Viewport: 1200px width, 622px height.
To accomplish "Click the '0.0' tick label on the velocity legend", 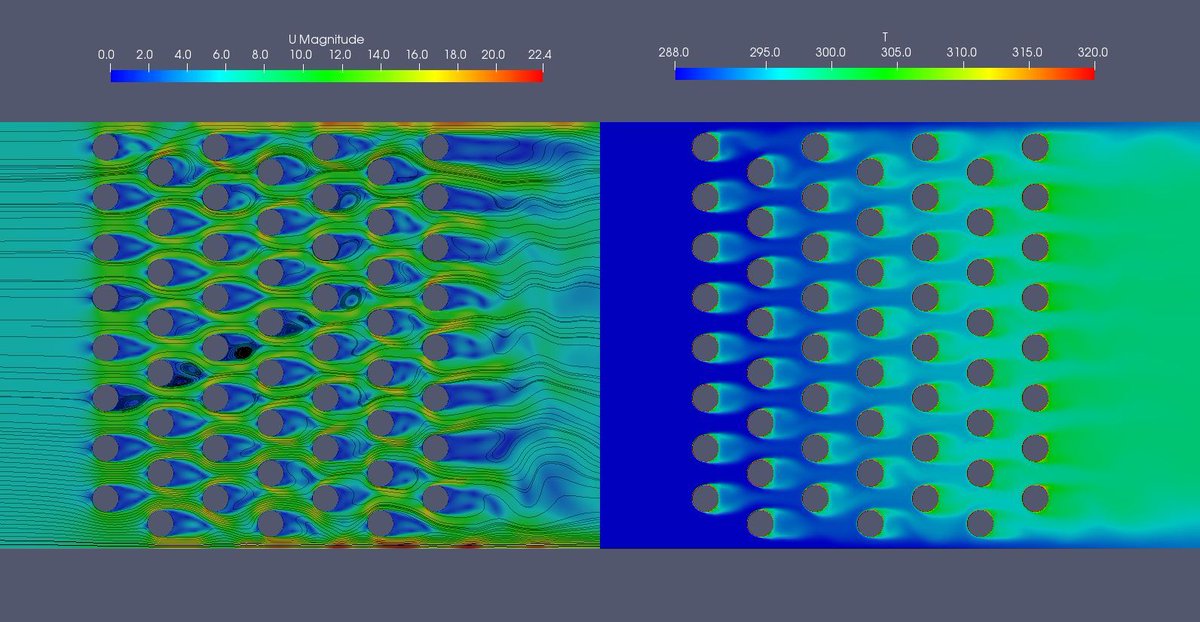I will (x=105, y=55).
